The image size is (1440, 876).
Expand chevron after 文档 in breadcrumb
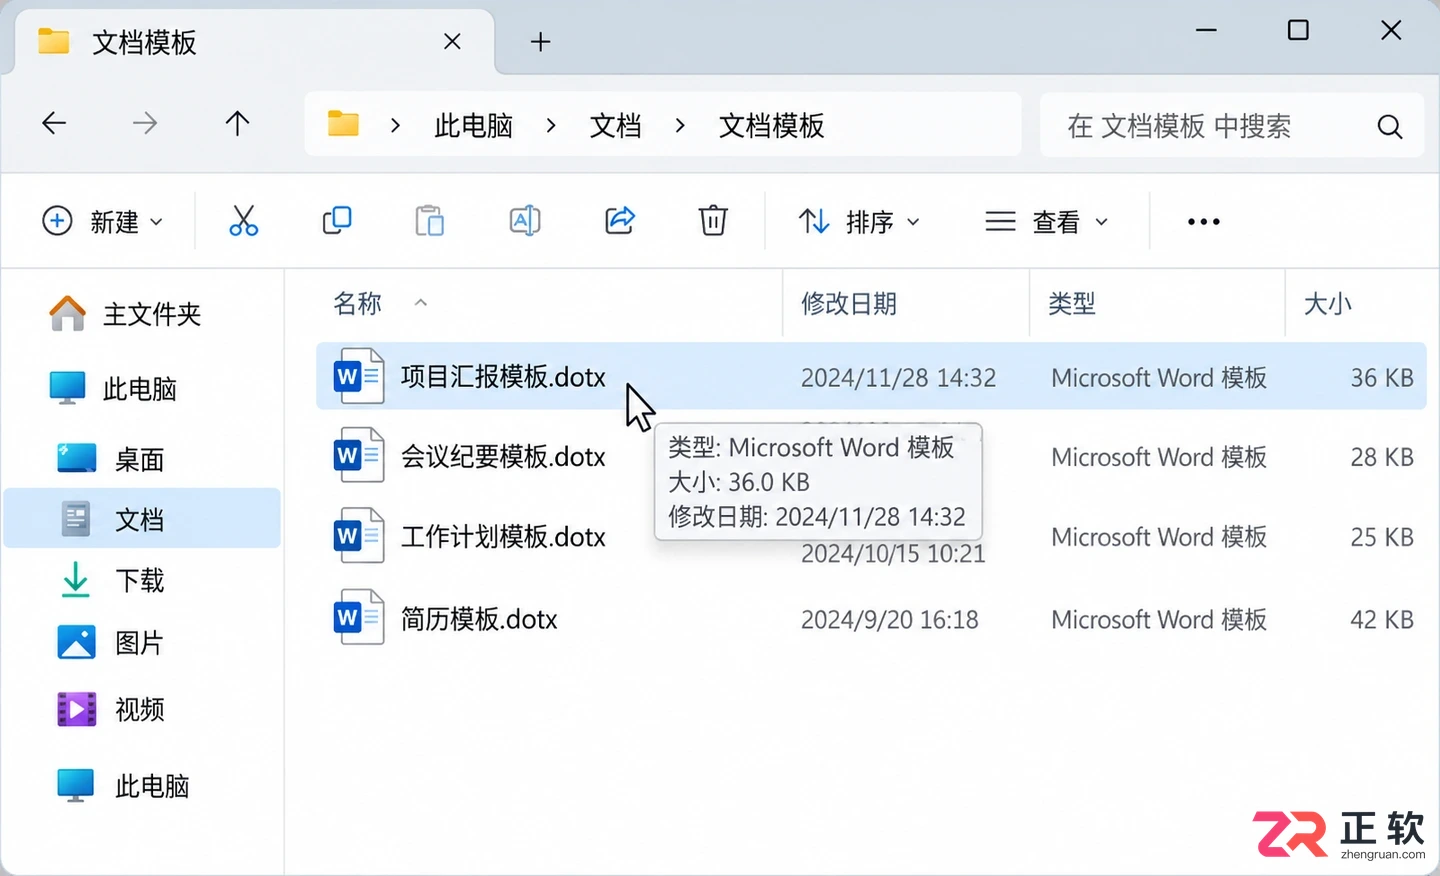[x=680, y=125]
